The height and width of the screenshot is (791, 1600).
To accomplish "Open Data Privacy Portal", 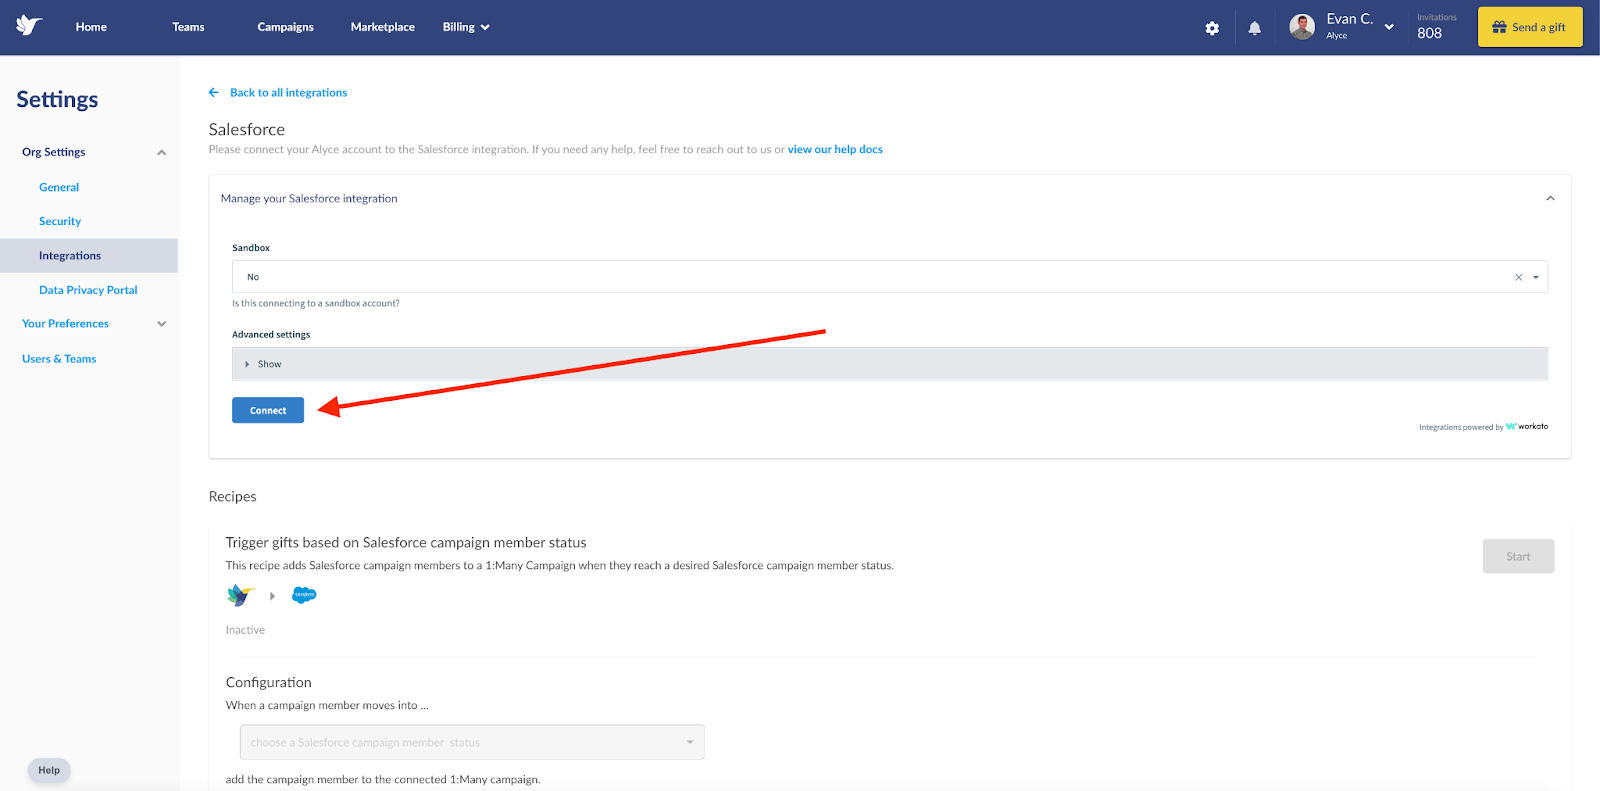I will (88, 290).
